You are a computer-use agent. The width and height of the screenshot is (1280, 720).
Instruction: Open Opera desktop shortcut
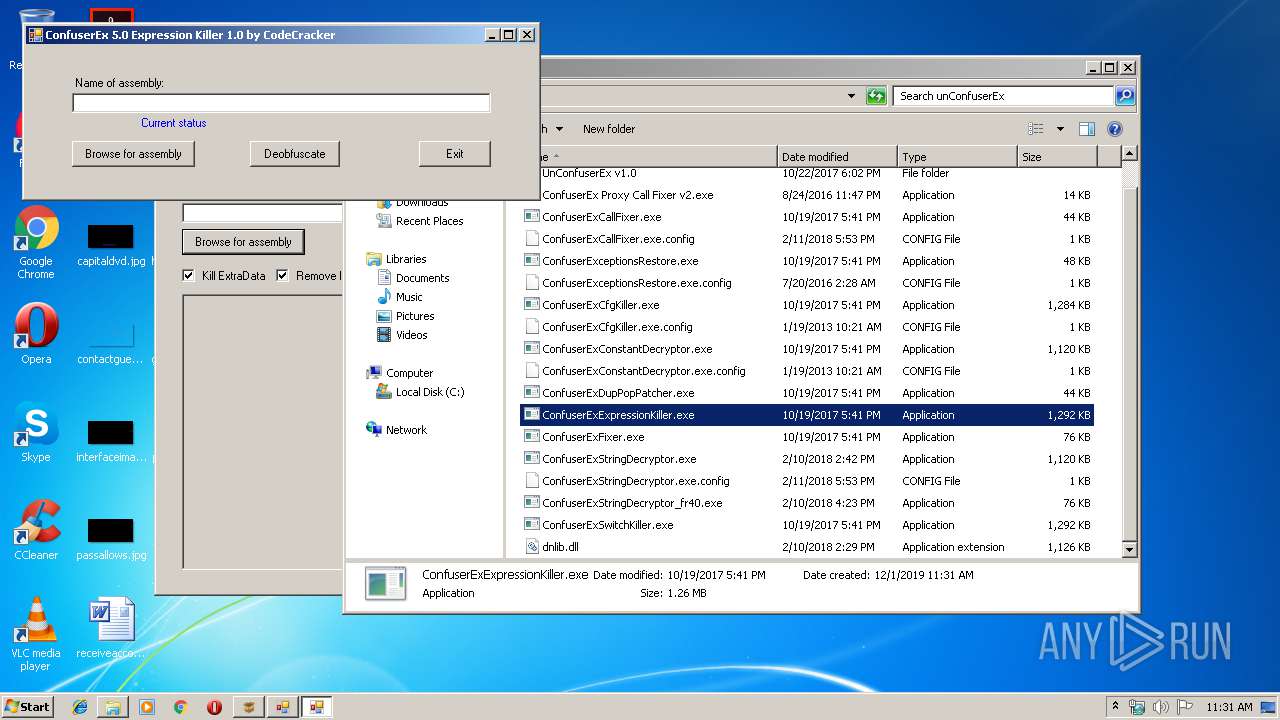tap(36, 334)
